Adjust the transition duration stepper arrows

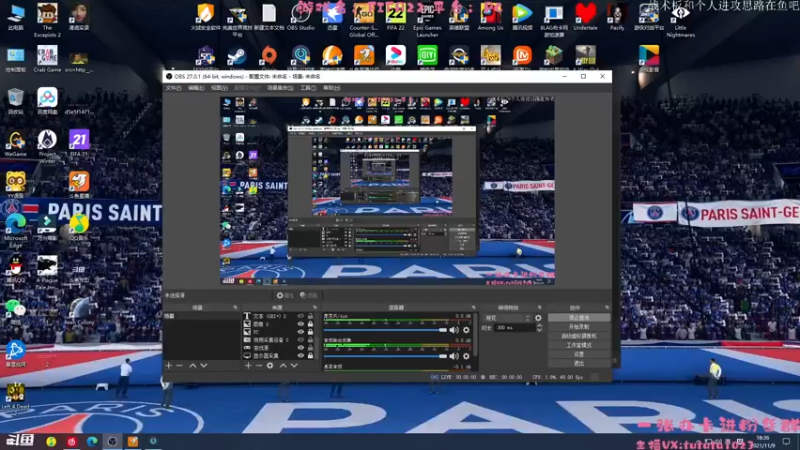[x=539, y=328]
